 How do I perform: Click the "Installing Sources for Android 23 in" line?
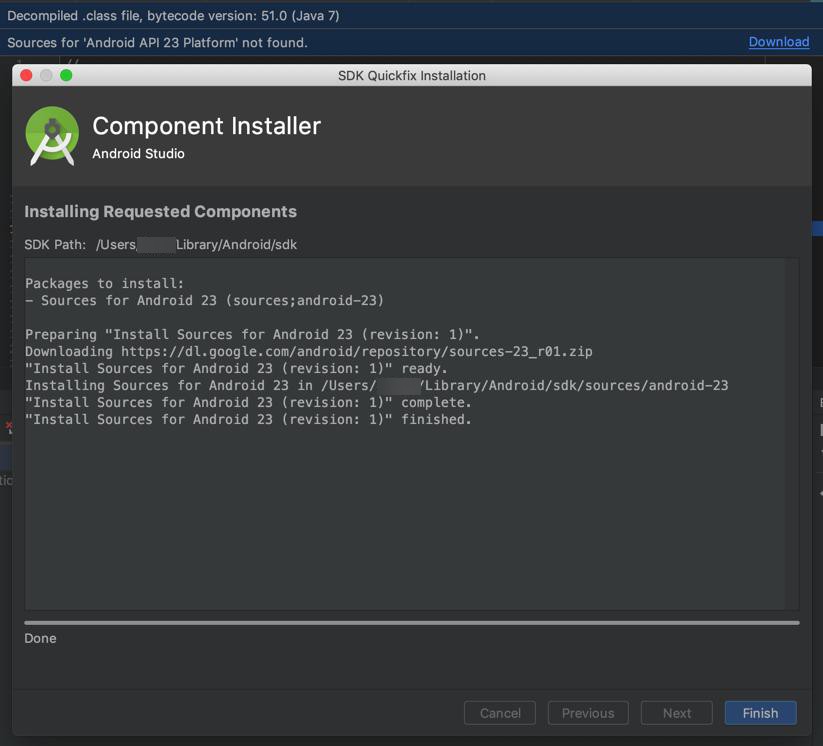tap(377, 386)
